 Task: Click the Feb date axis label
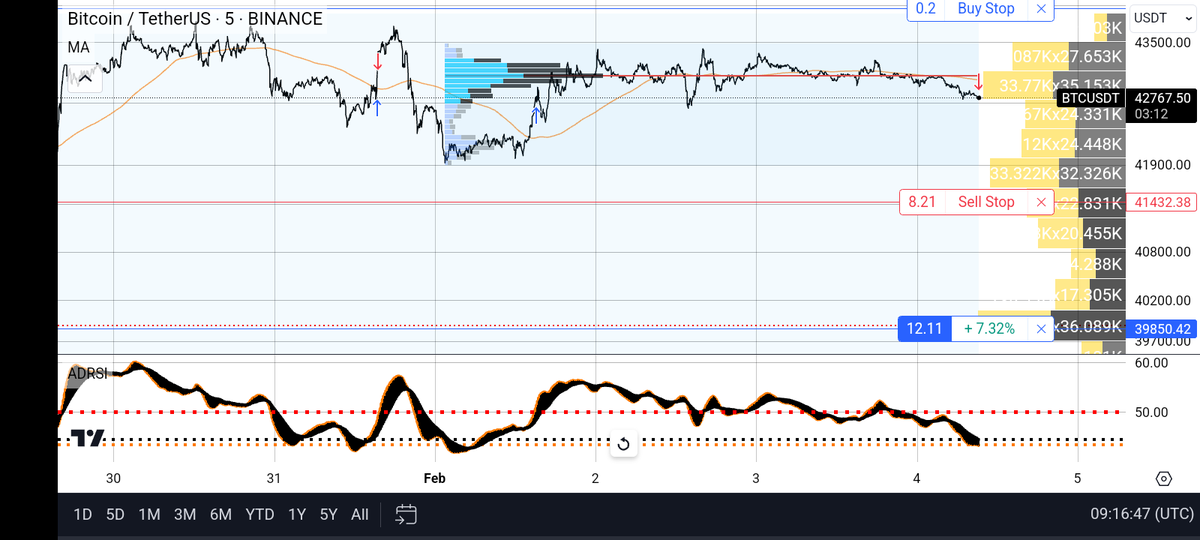coord(434,478)
